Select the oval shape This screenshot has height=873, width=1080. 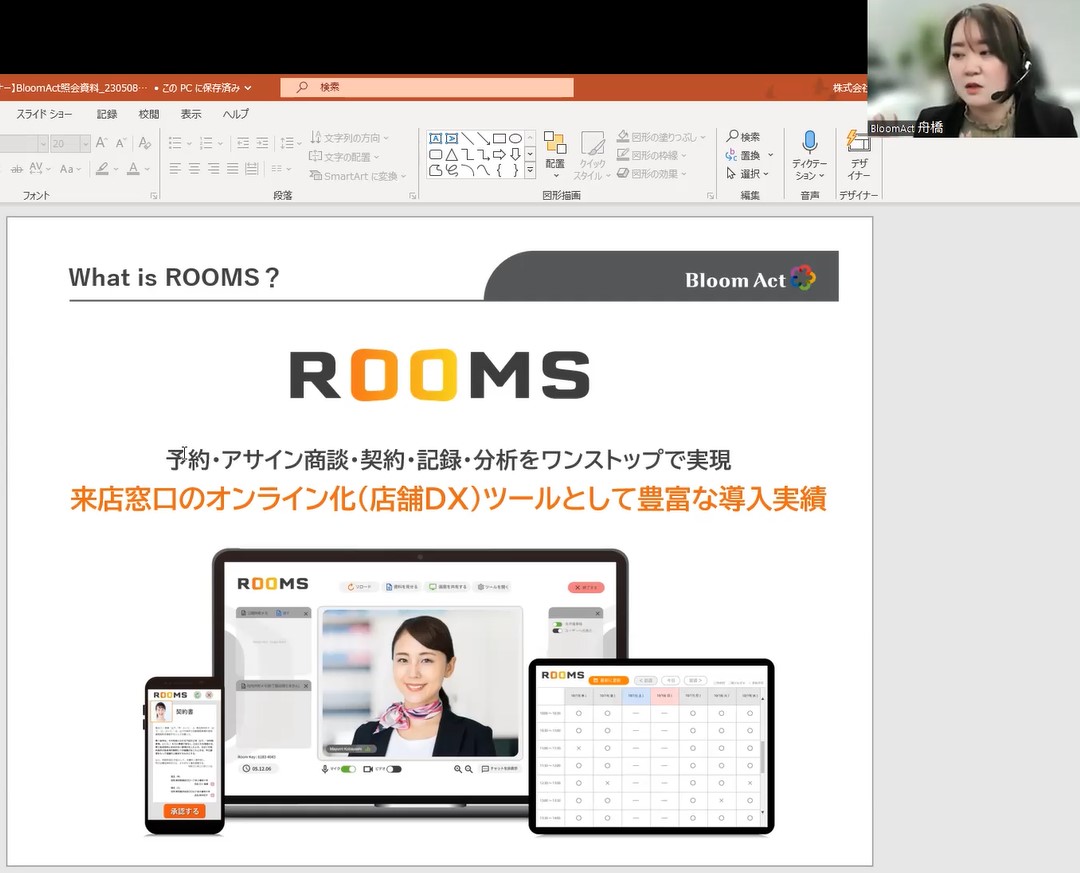(515, 138)
